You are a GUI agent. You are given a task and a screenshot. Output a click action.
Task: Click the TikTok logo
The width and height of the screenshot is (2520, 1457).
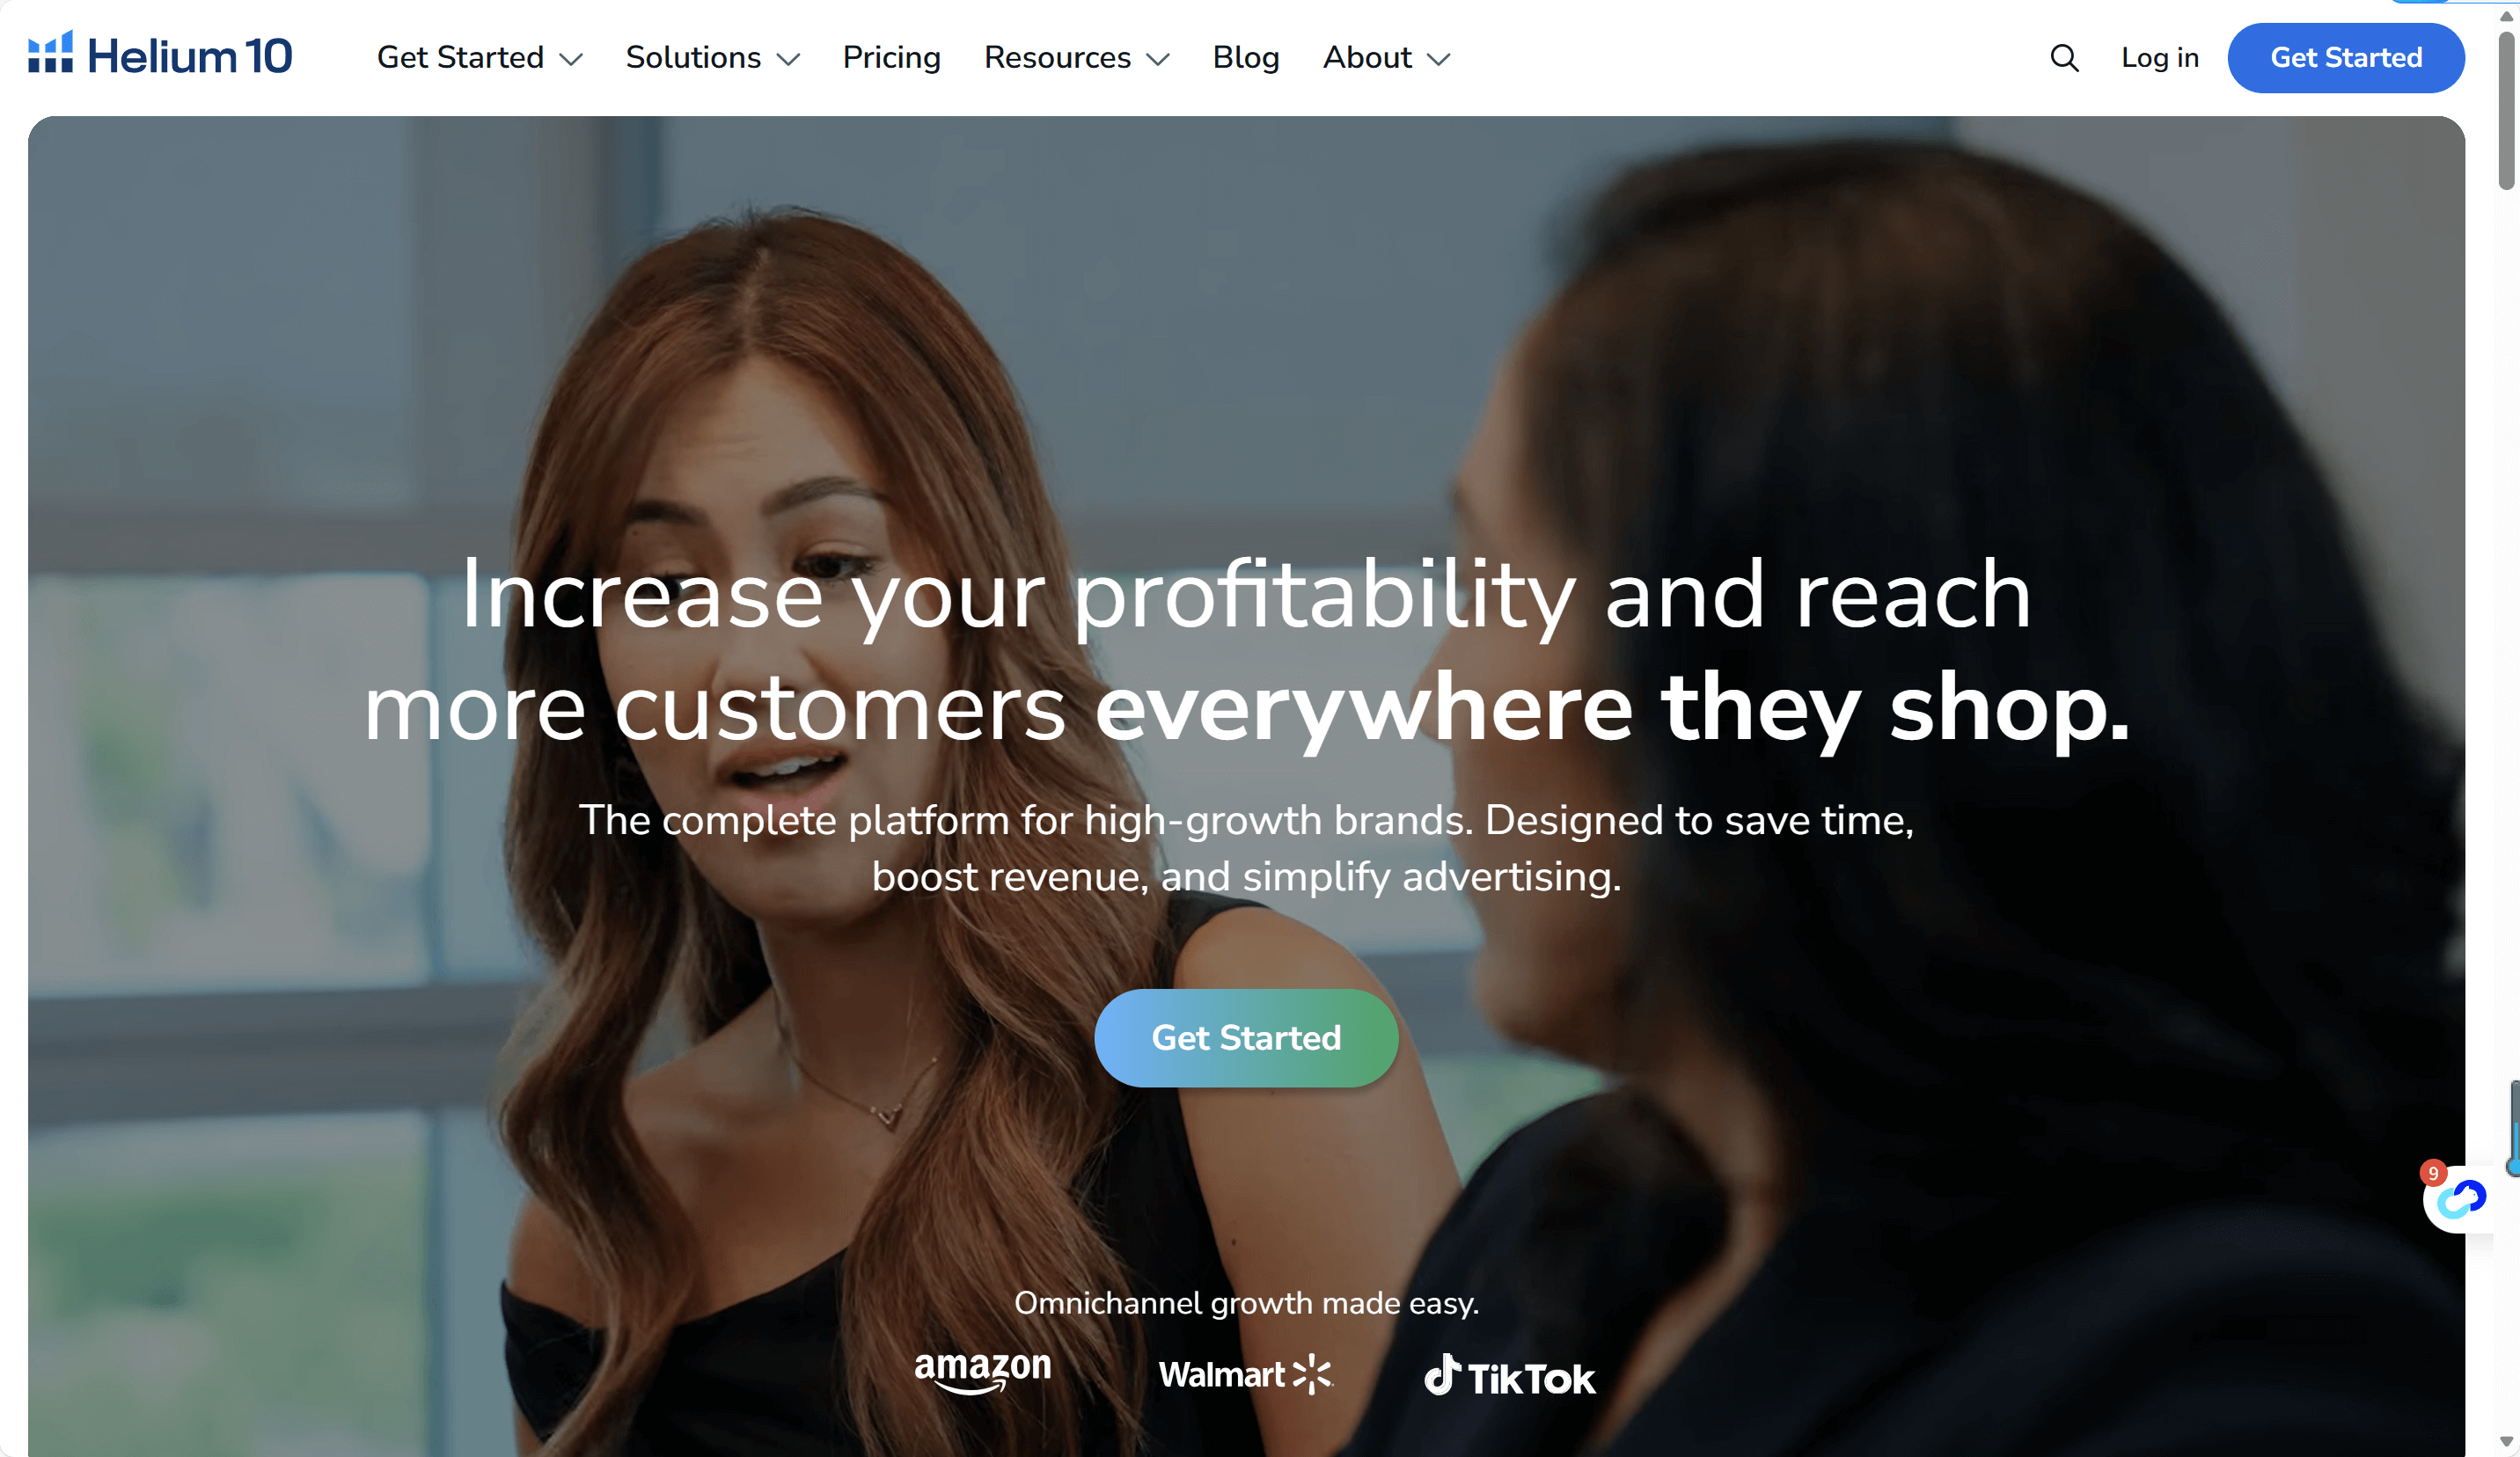point(1510,1376)
